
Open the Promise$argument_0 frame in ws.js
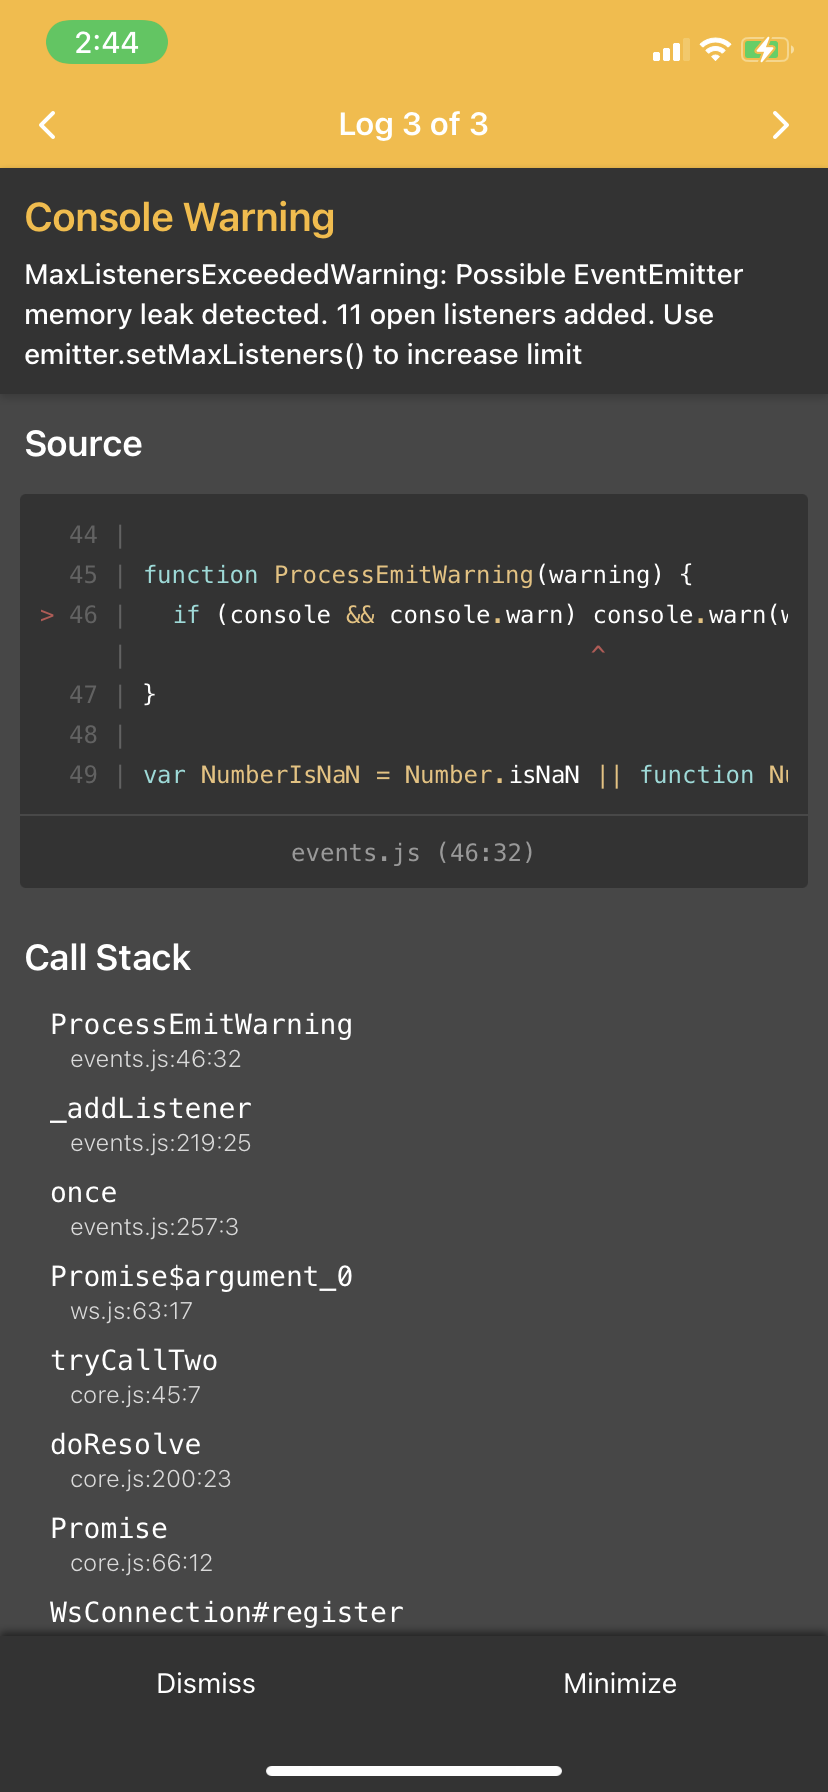click(x=203, y=1276)
